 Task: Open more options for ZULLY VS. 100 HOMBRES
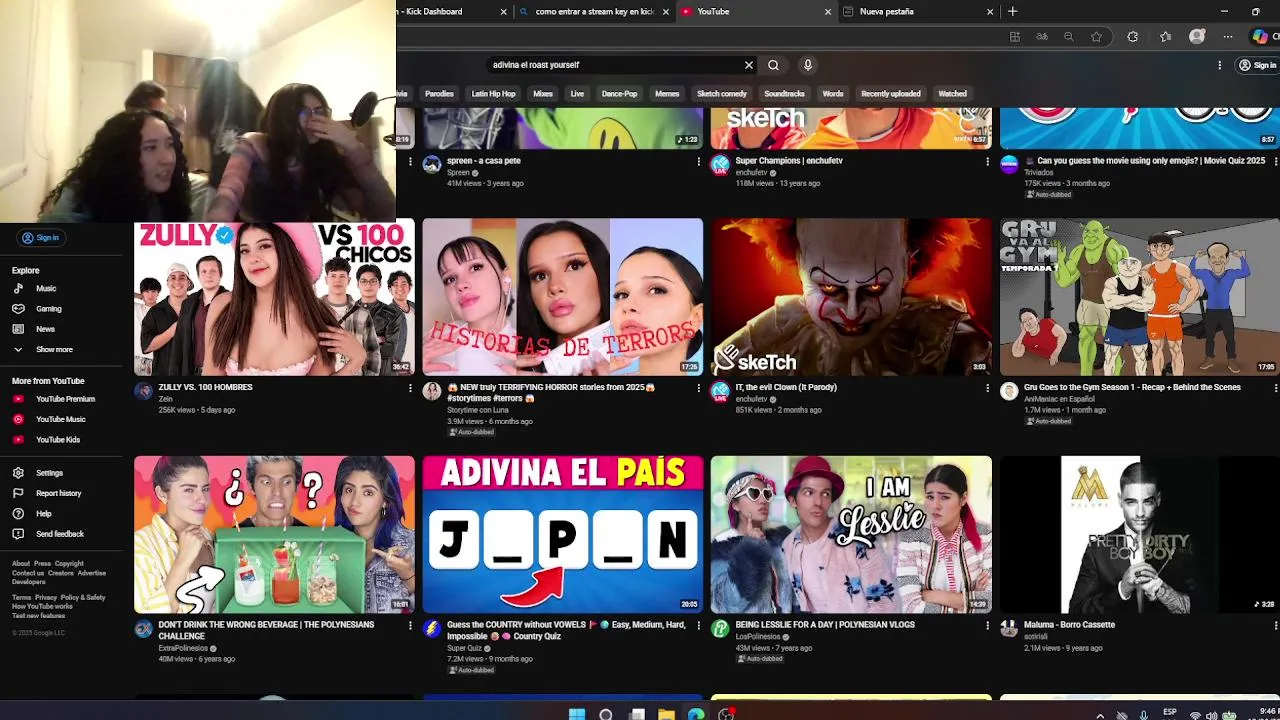tap(410, 388)
